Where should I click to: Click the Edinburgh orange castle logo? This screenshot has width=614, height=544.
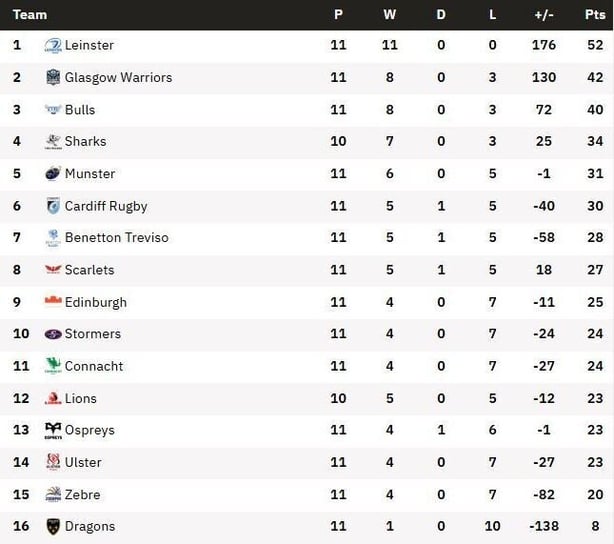[x=53, y=300]
